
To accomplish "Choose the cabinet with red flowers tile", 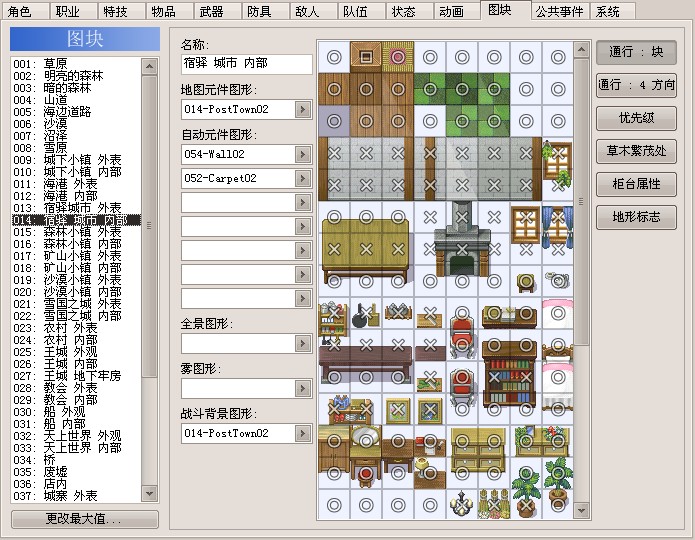I will (558, 441).
